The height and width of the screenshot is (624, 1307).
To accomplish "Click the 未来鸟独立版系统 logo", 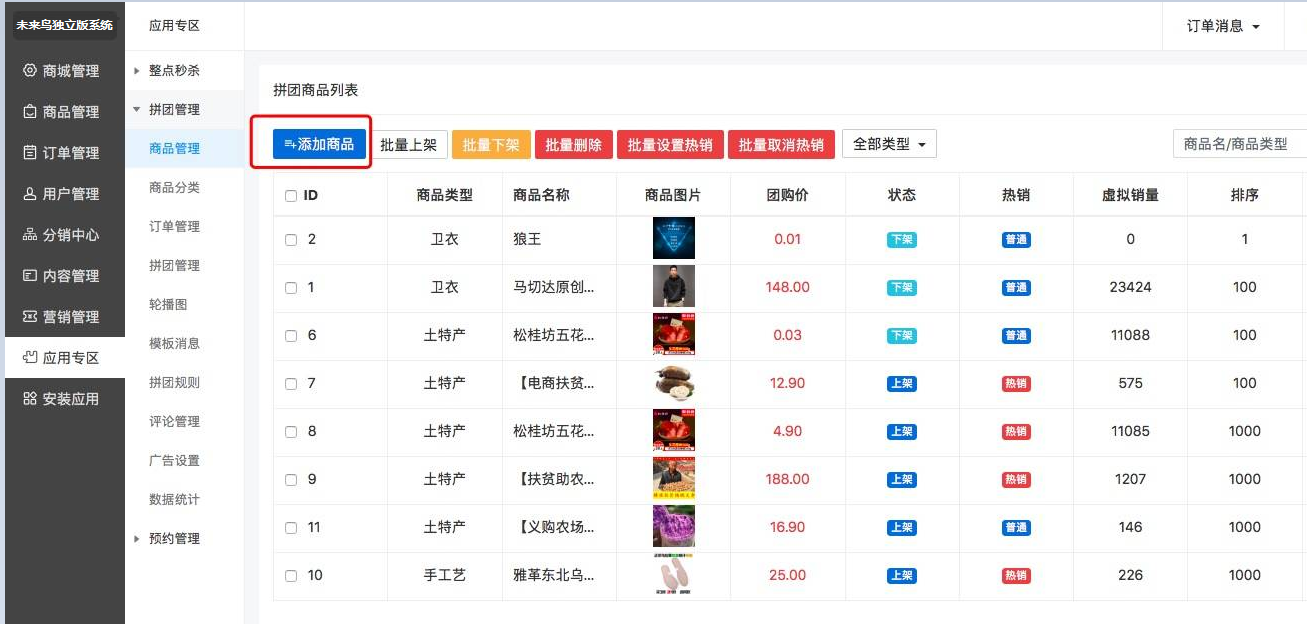I will tap(64, 25).
